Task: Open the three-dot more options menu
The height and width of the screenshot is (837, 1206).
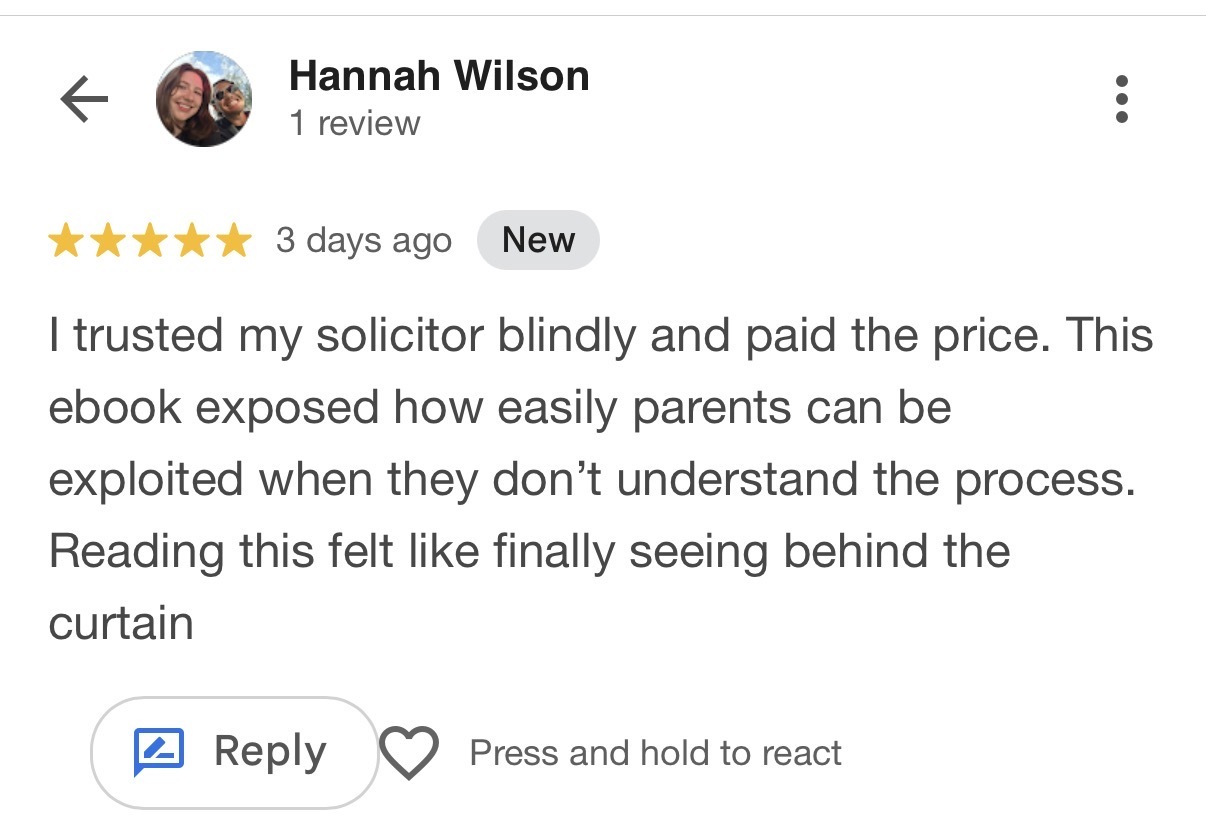Action: [1121, 99]
